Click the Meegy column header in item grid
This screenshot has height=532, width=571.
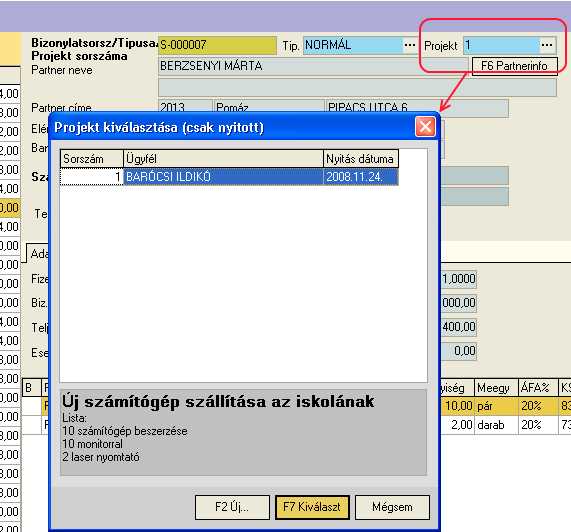tap(496, 387)
